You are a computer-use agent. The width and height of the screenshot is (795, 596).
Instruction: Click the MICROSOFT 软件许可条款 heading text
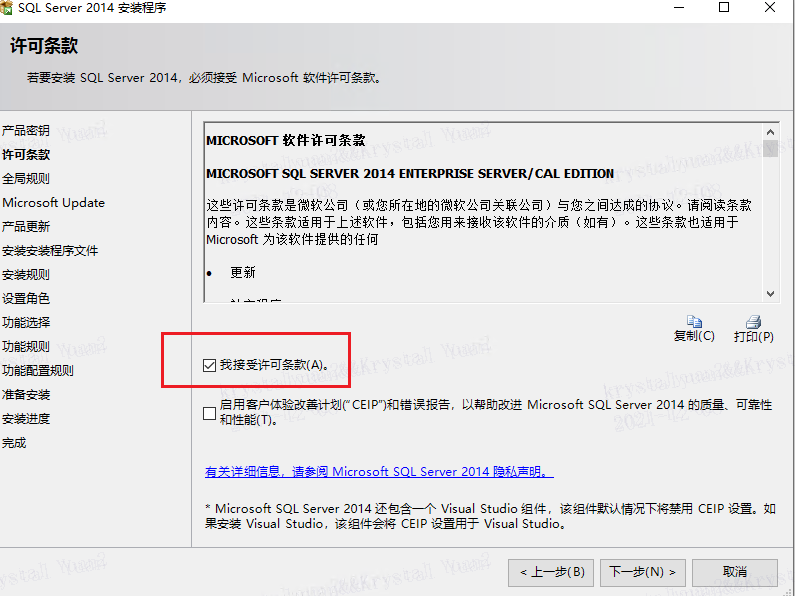point(285,140)
